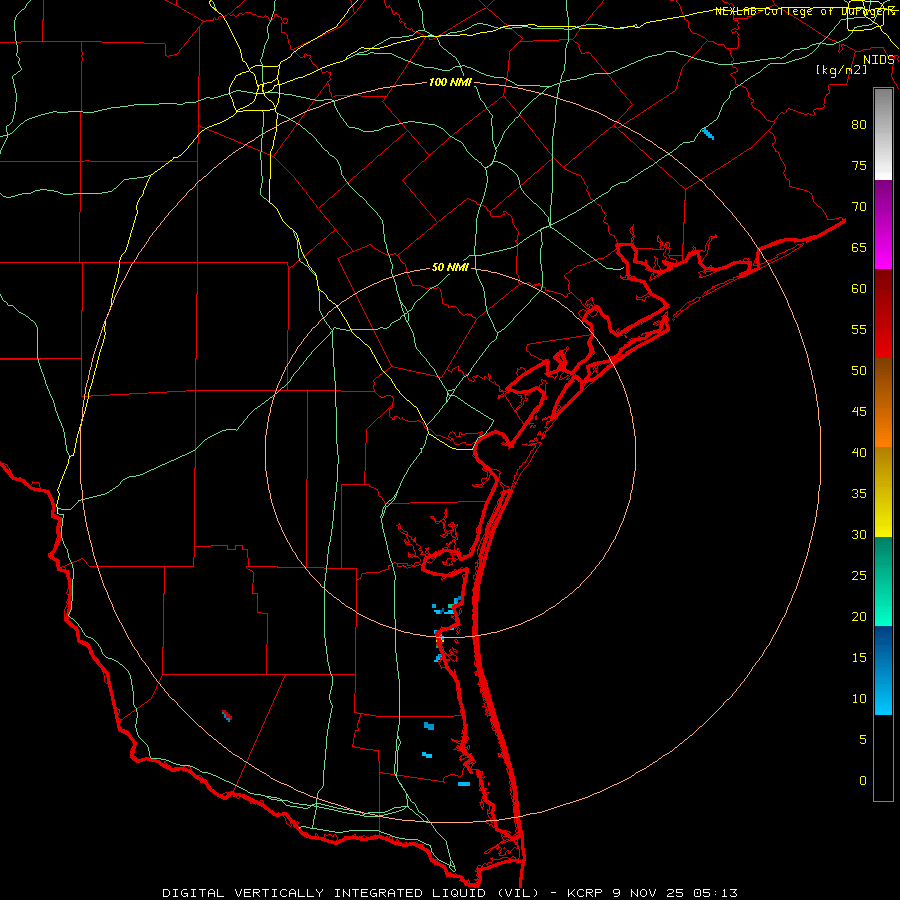Click the 50 NMI range ring label
This screenshot has height=900, width=900.
[450, 267]
